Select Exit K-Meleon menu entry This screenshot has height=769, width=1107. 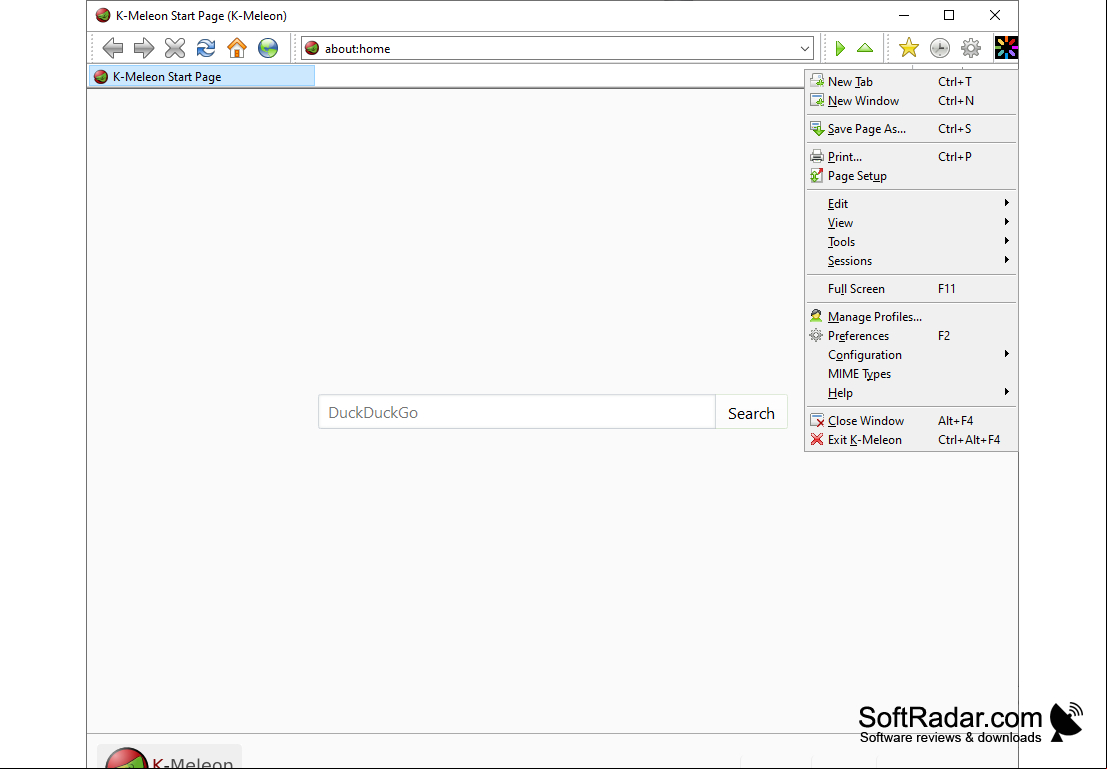pyautogui.click(x=911, y=439)
